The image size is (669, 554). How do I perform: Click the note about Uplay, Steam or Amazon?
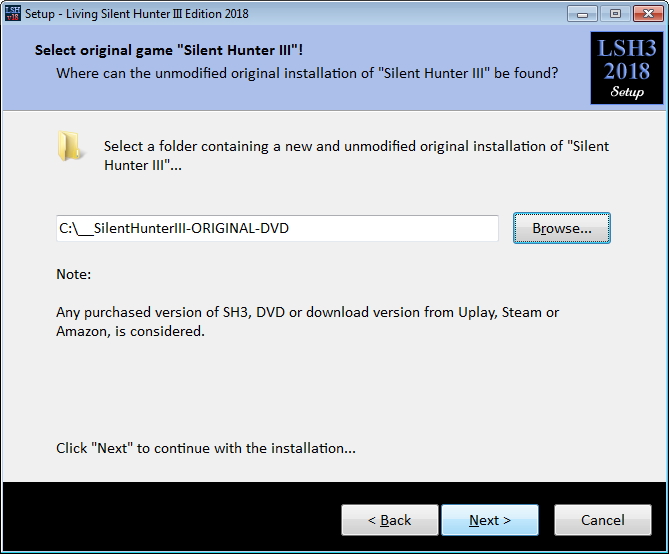307,321
